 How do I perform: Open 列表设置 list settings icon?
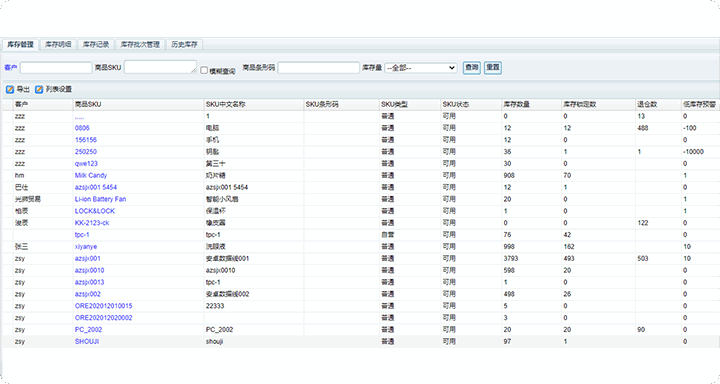39,89
